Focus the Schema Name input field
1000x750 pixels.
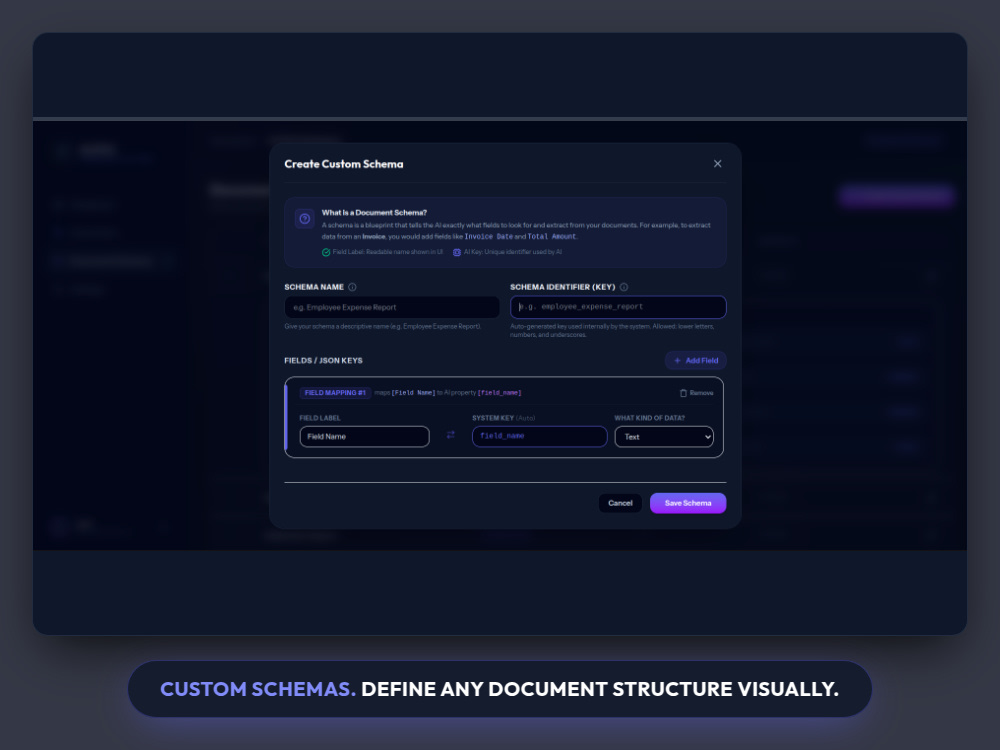point(392,307)
